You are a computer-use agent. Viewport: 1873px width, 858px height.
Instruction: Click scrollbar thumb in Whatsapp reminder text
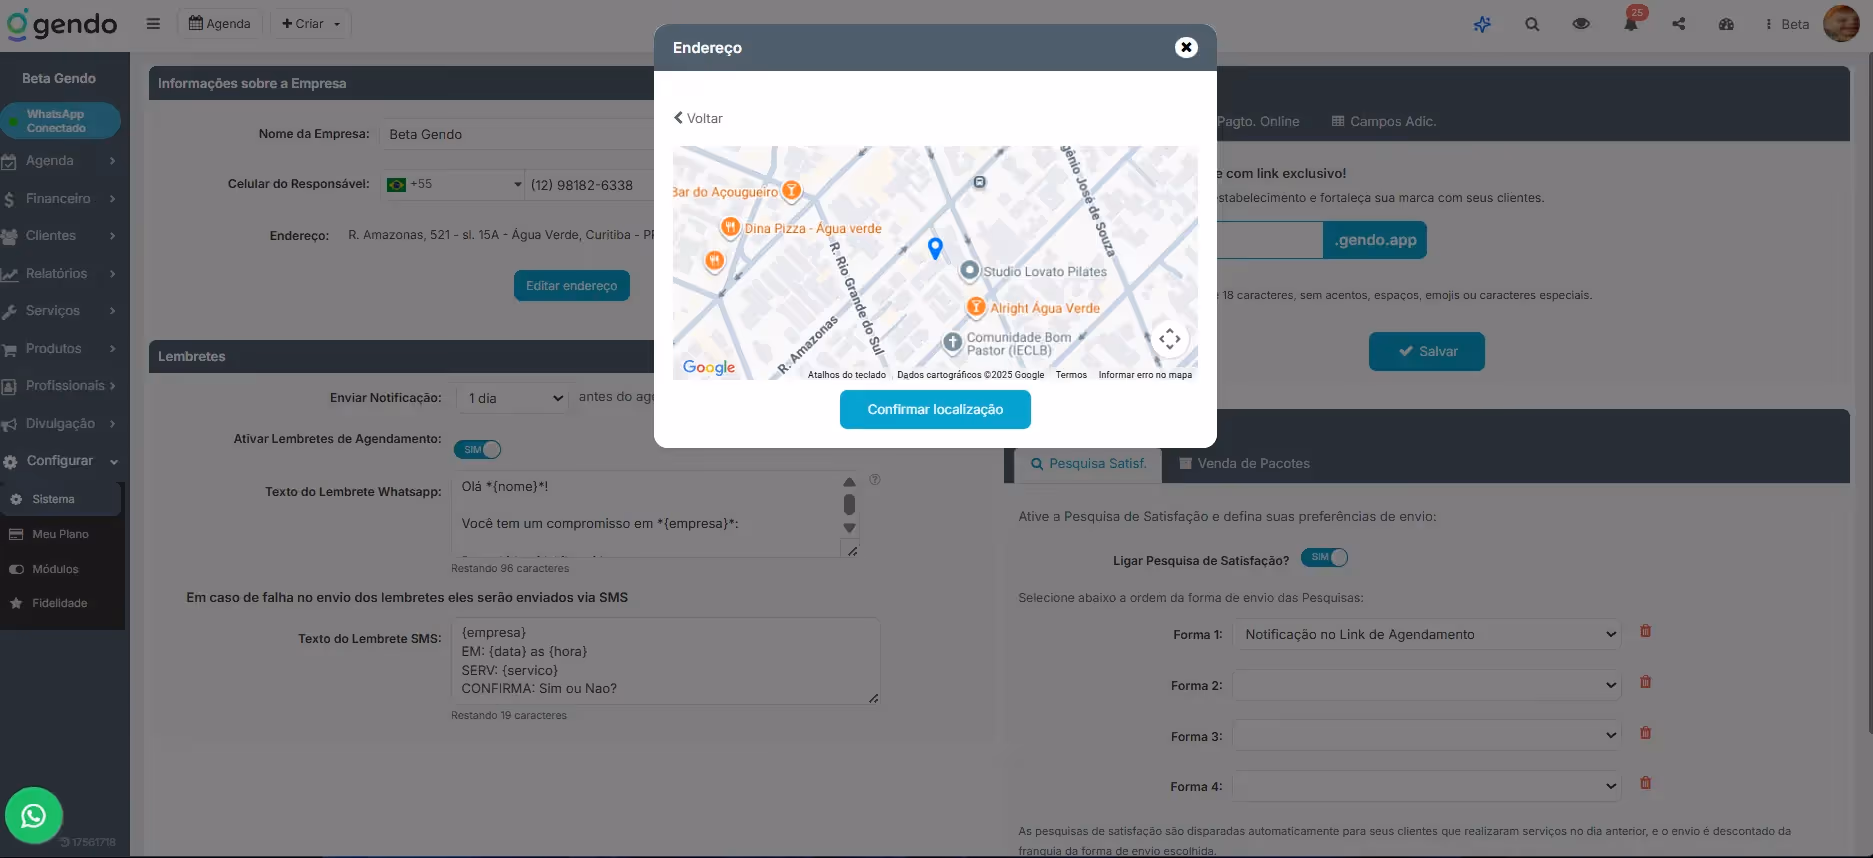point(849,505)
